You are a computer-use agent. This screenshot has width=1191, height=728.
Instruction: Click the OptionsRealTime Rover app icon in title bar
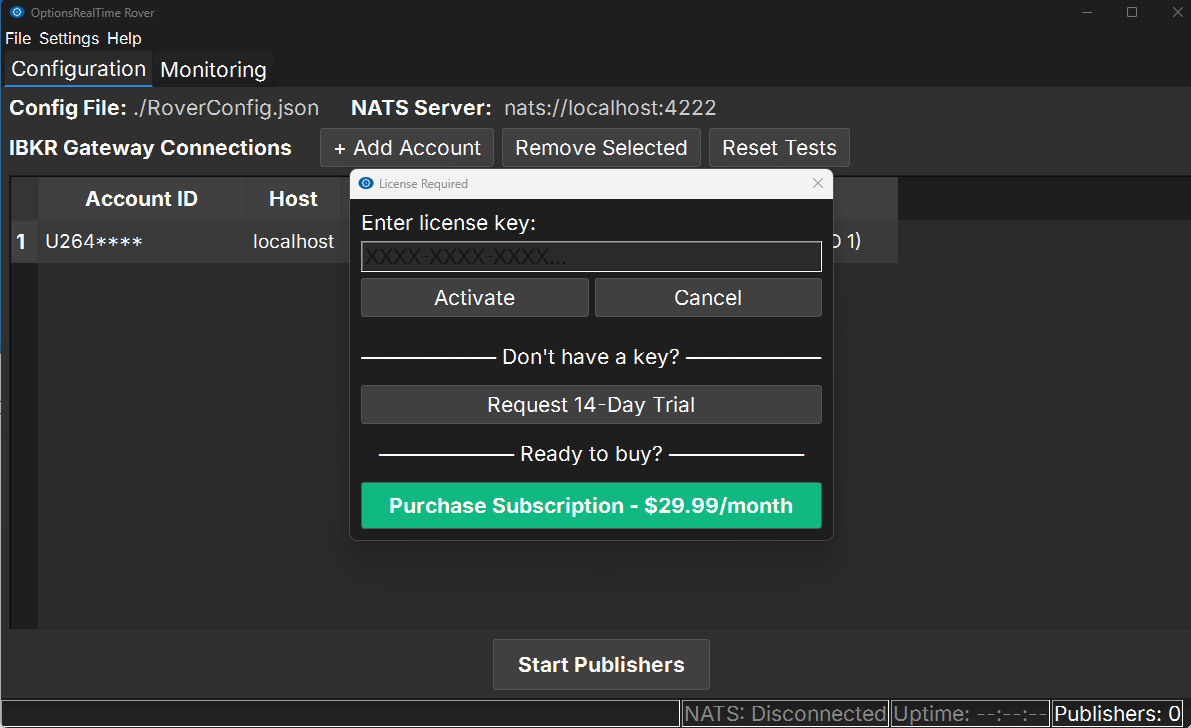point(16,13)
